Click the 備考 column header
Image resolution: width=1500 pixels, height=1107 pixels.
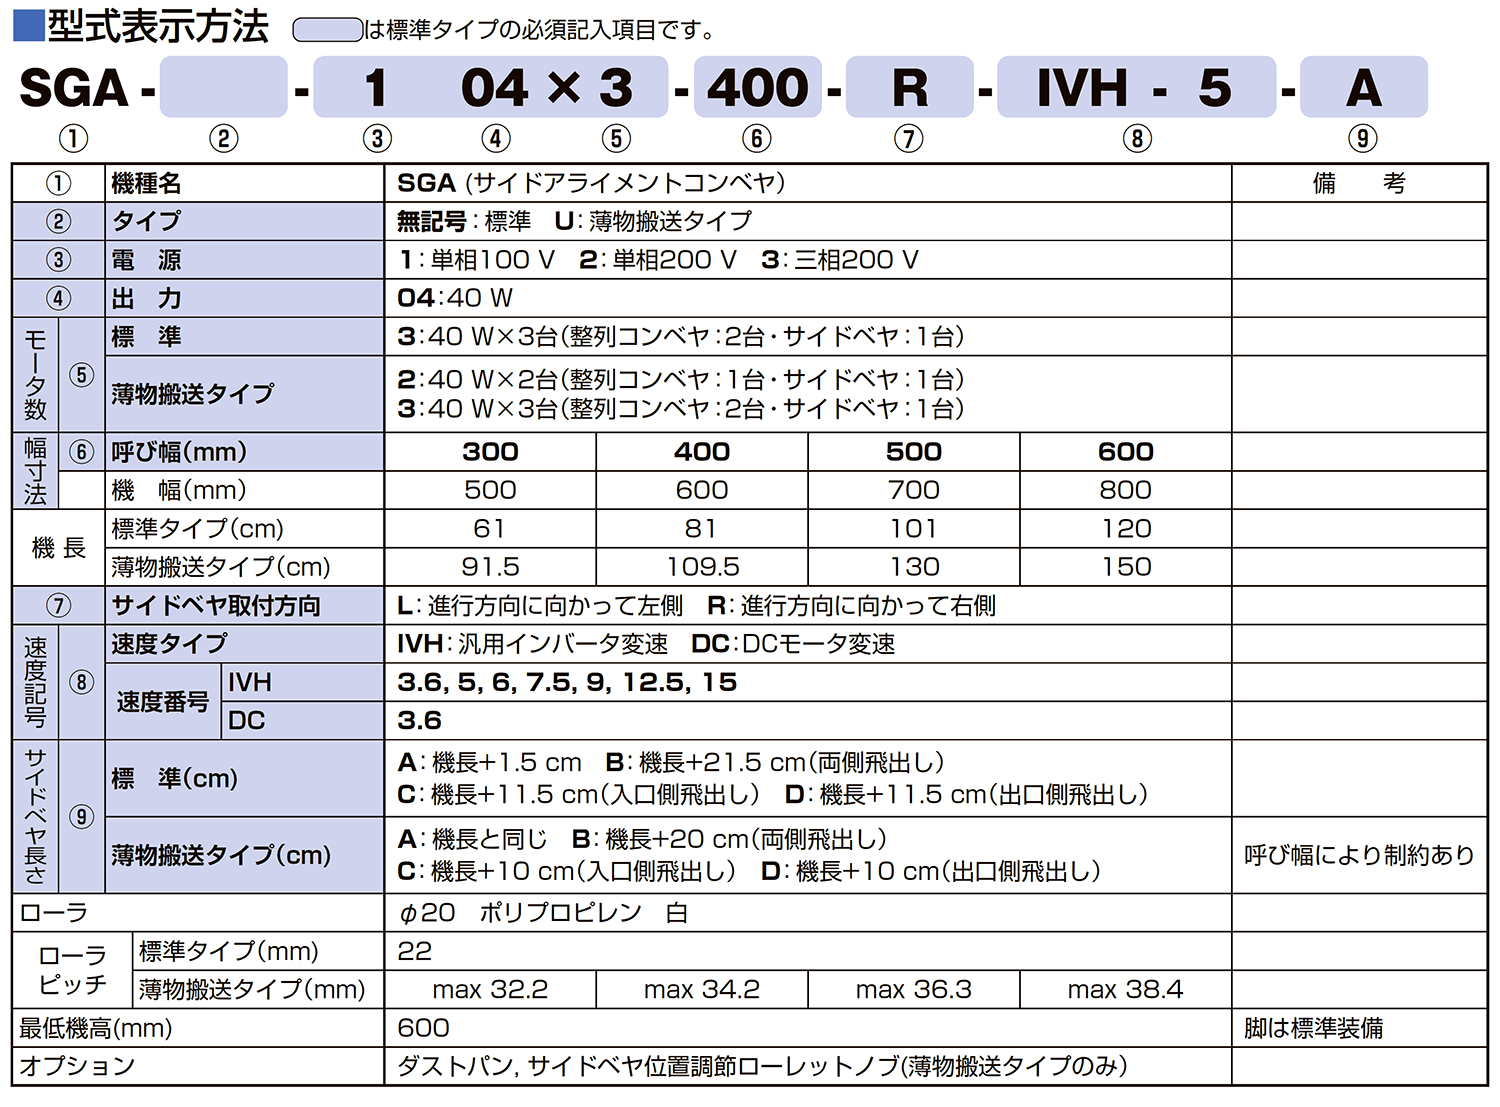coord(1359,183)
